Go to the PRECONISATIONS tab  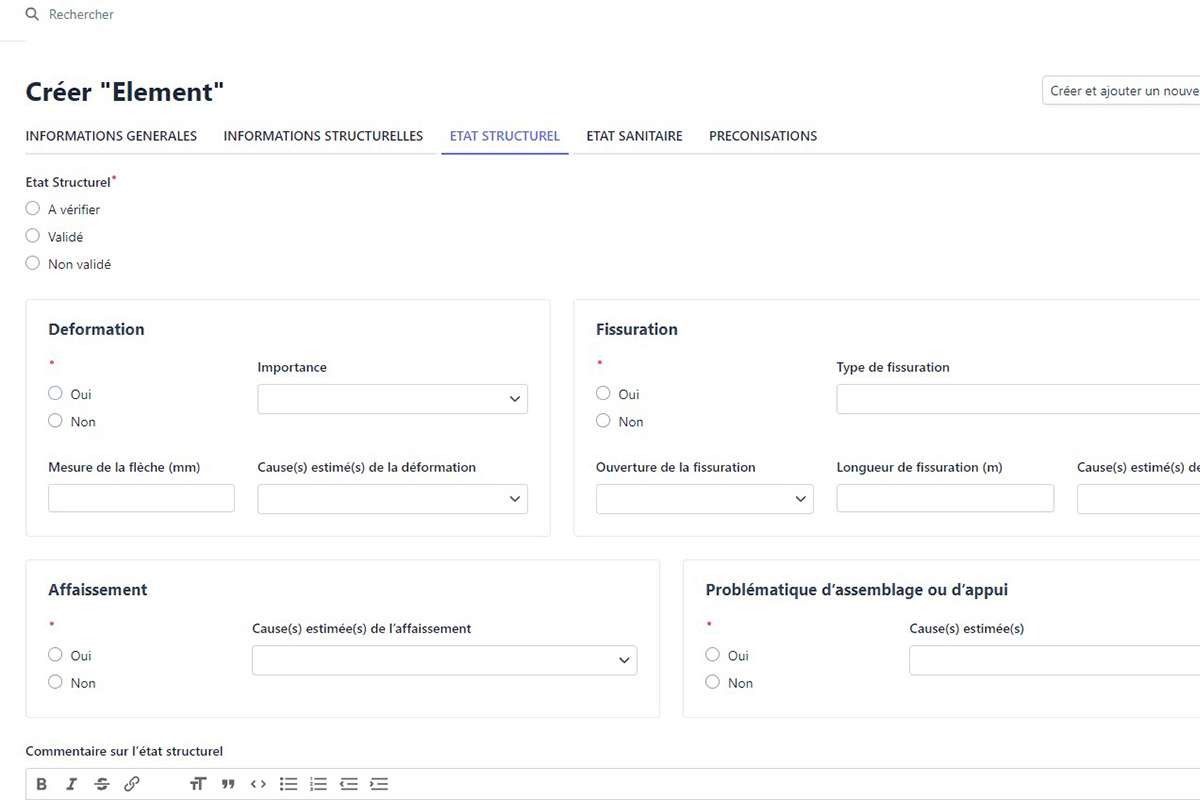(763, 136)
